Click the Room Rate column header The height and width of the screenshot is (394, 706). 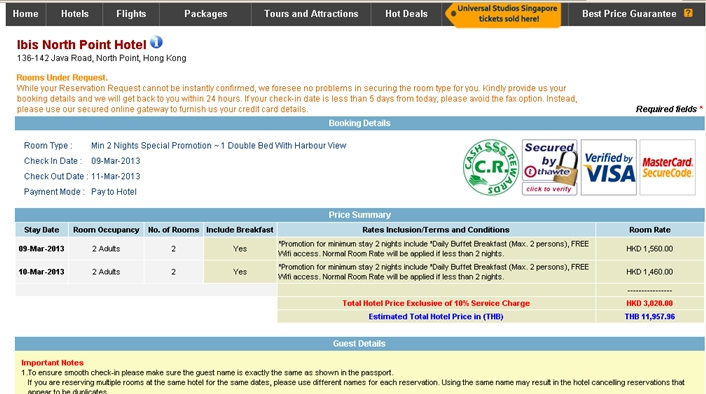tap(650, 230)
